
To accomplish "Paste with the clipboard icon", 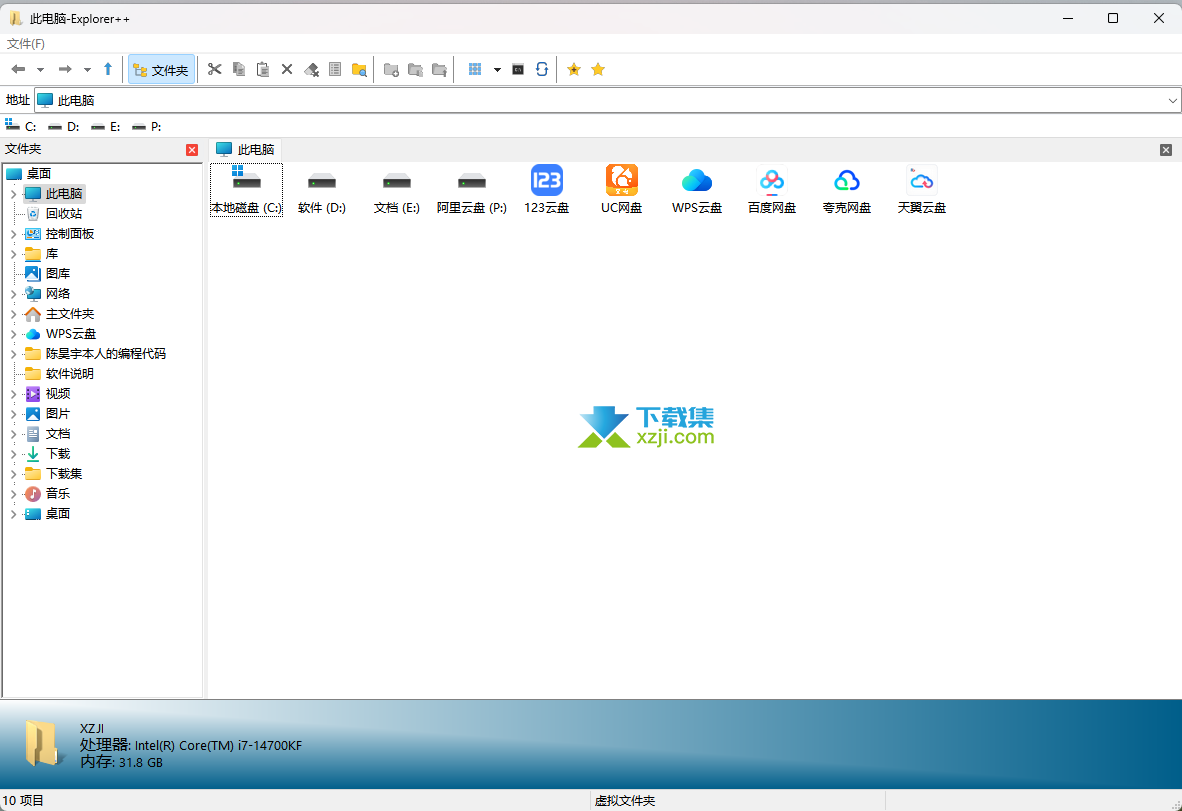I will (263, 69).
